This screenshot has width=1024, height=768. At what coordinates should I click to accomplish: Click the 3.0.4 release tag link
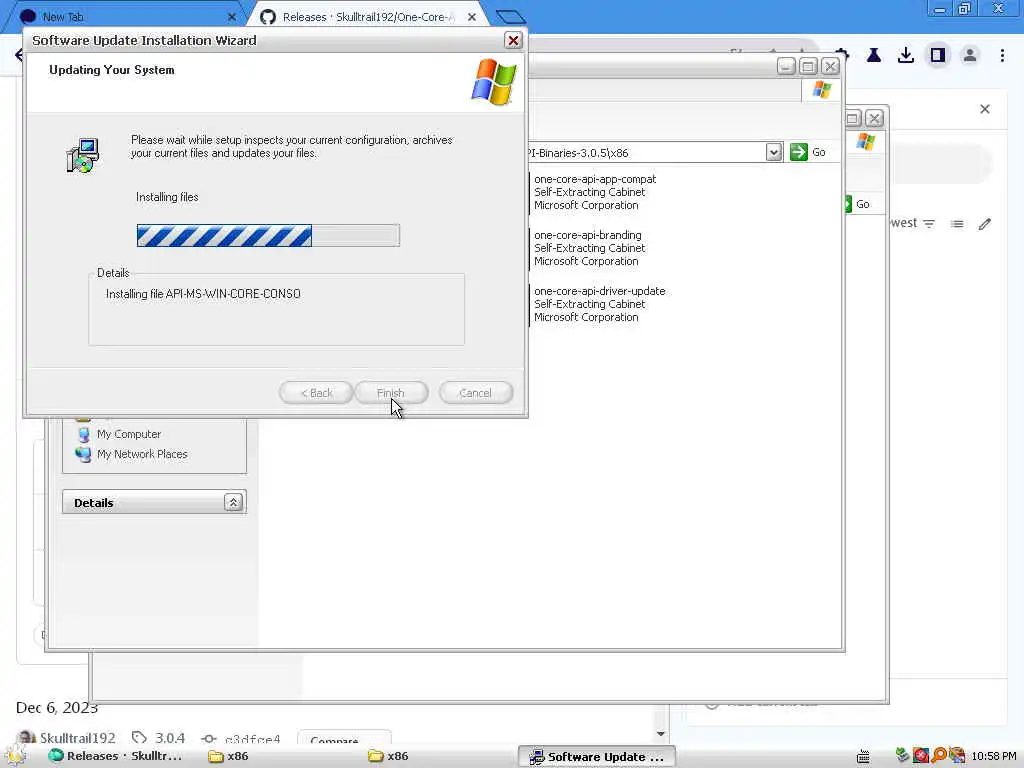169,738
